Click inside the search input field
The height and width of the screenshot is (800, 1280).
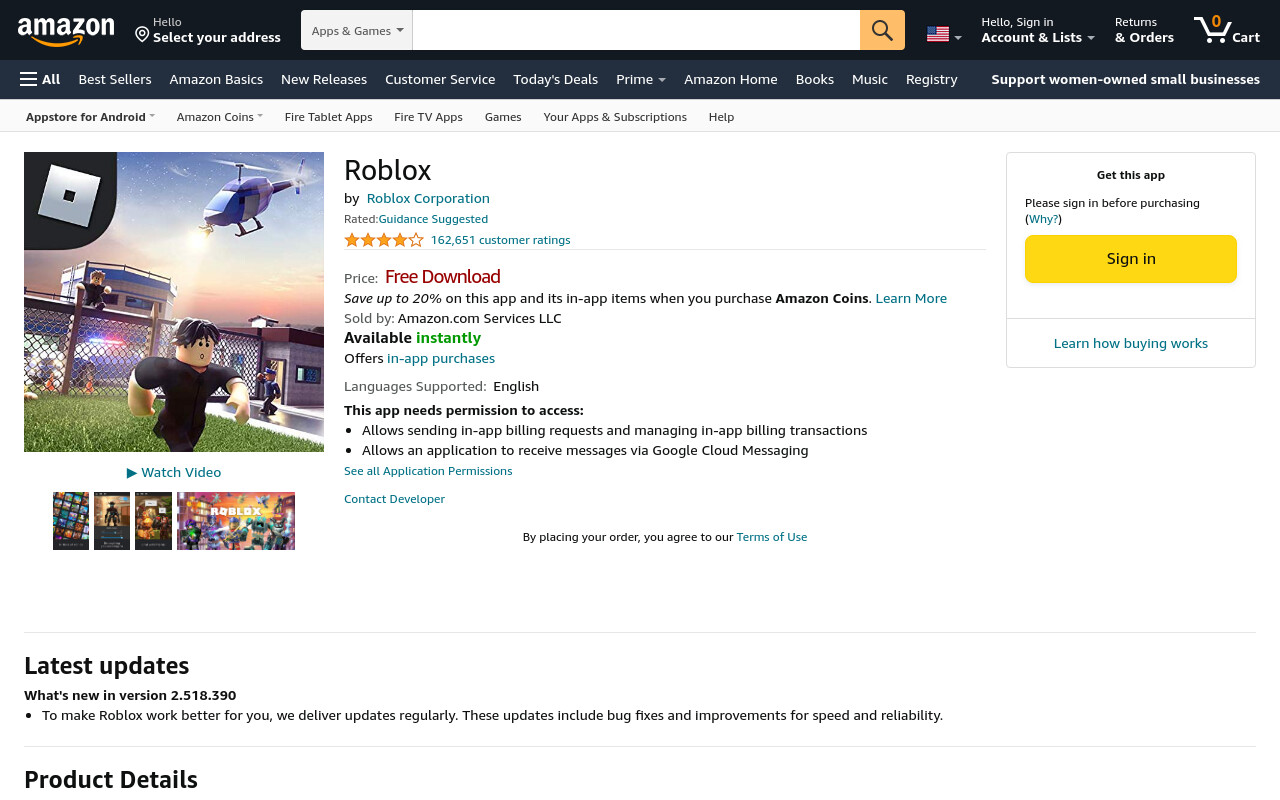point(636,30)
